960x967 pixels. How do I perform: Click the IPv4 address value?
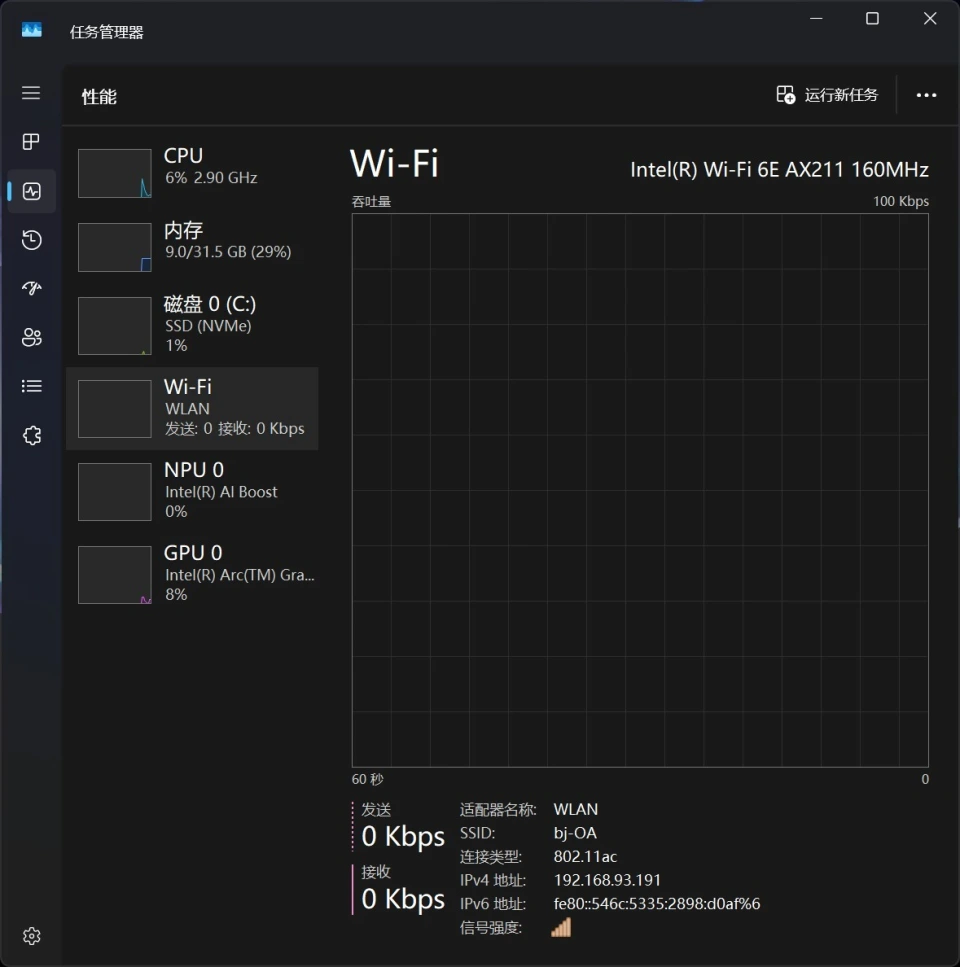tap(607, 880)
